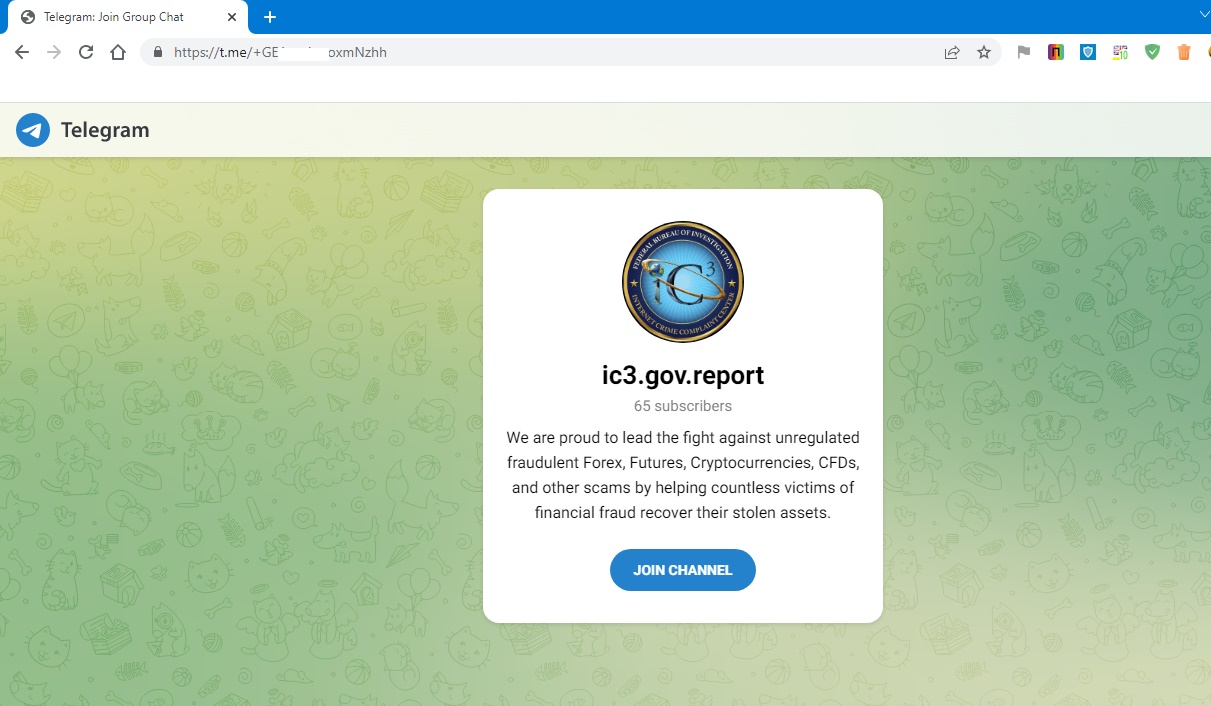Open the extension with 10 badge
The image size is (1211, 706).
[x=1120, y=53]
